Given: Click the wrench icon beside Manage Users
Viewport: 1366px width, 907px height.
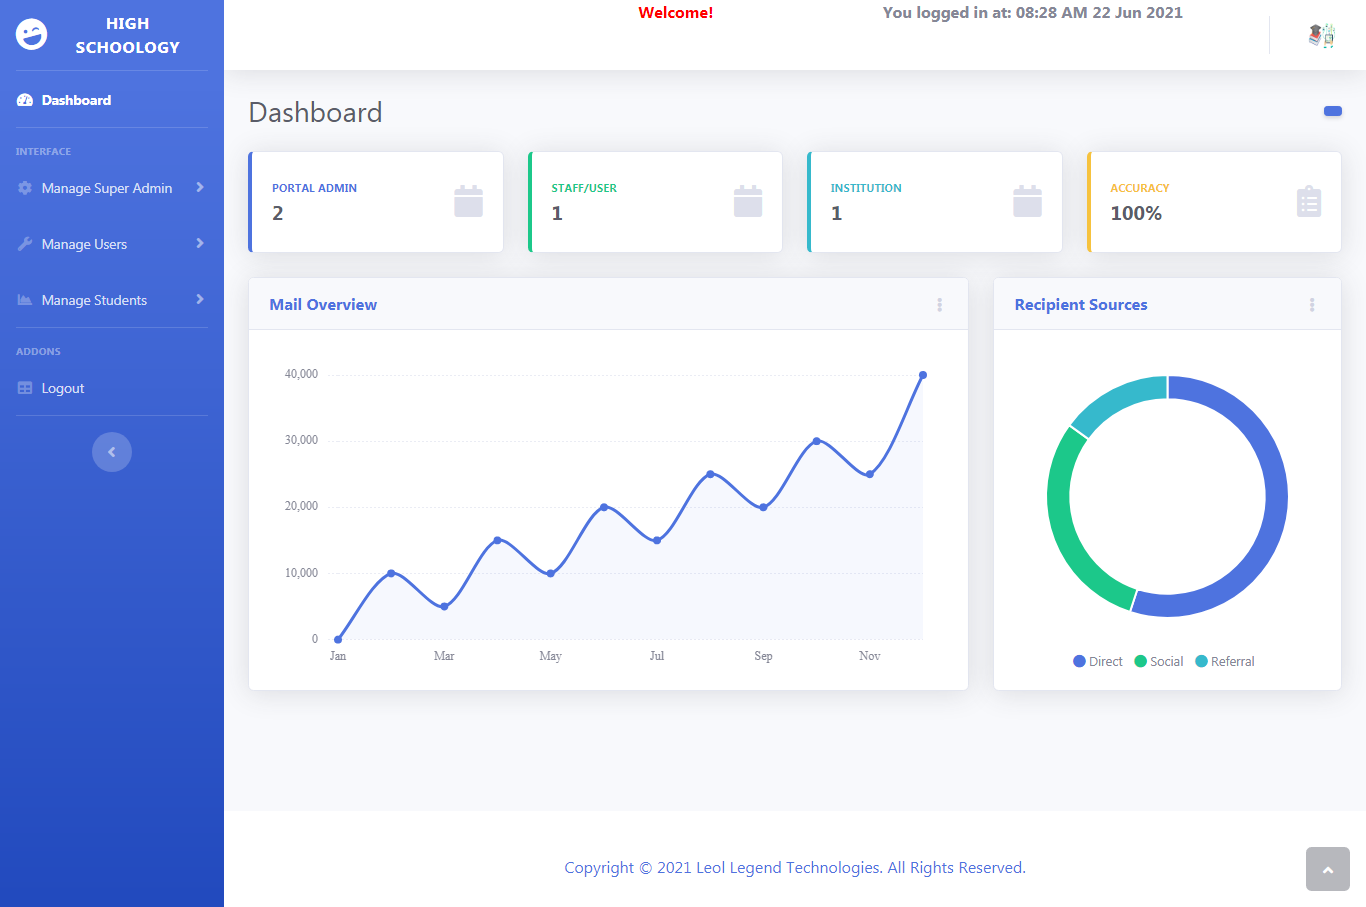Looking at the screenshot, I should click(x=25, y=244).
